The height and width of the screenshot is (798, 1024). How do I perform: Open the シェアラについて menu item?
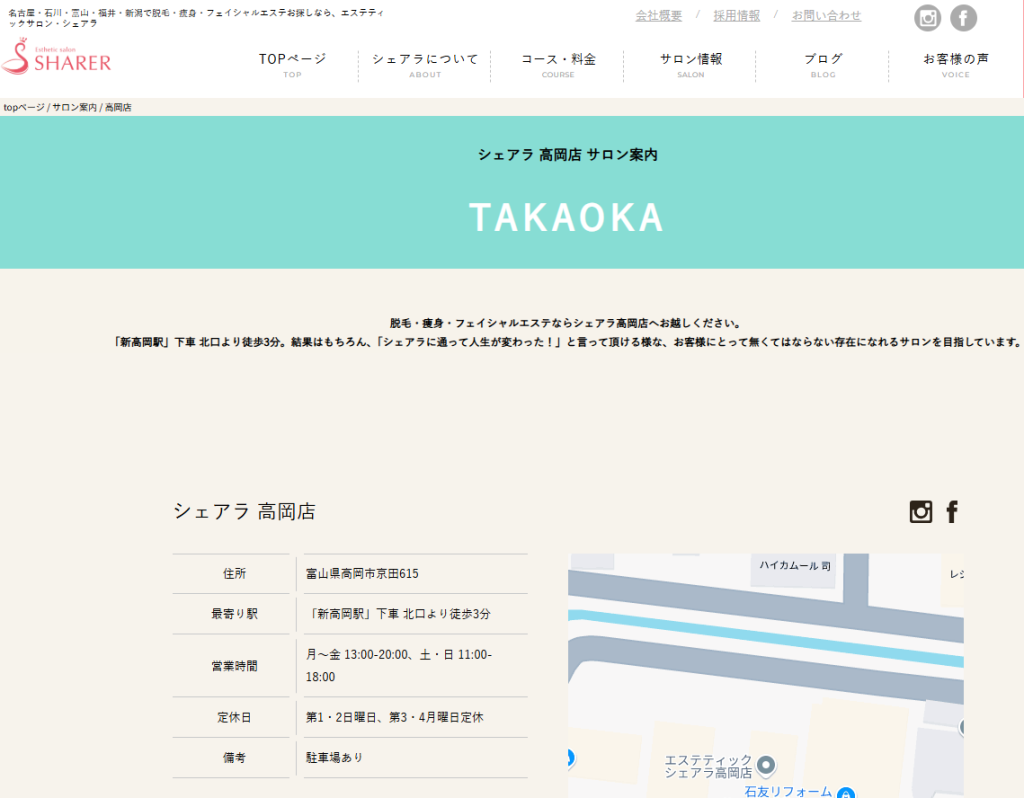tap(425, 65)
